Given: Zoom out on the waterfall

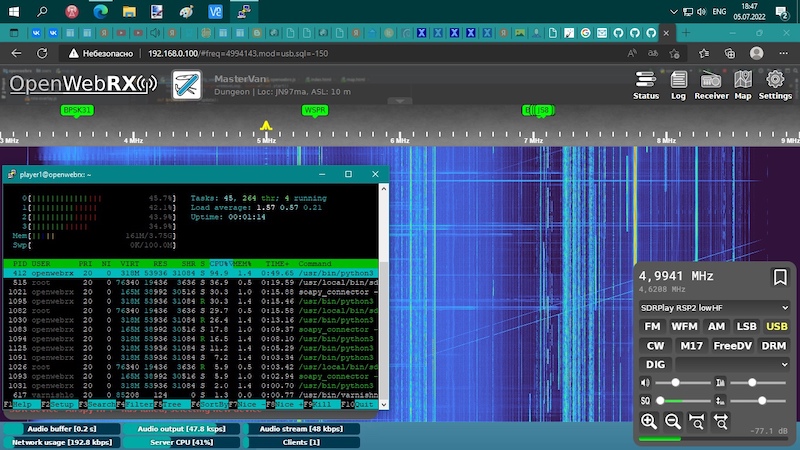Looking at the screenshot, I should [x=673, y=421].
